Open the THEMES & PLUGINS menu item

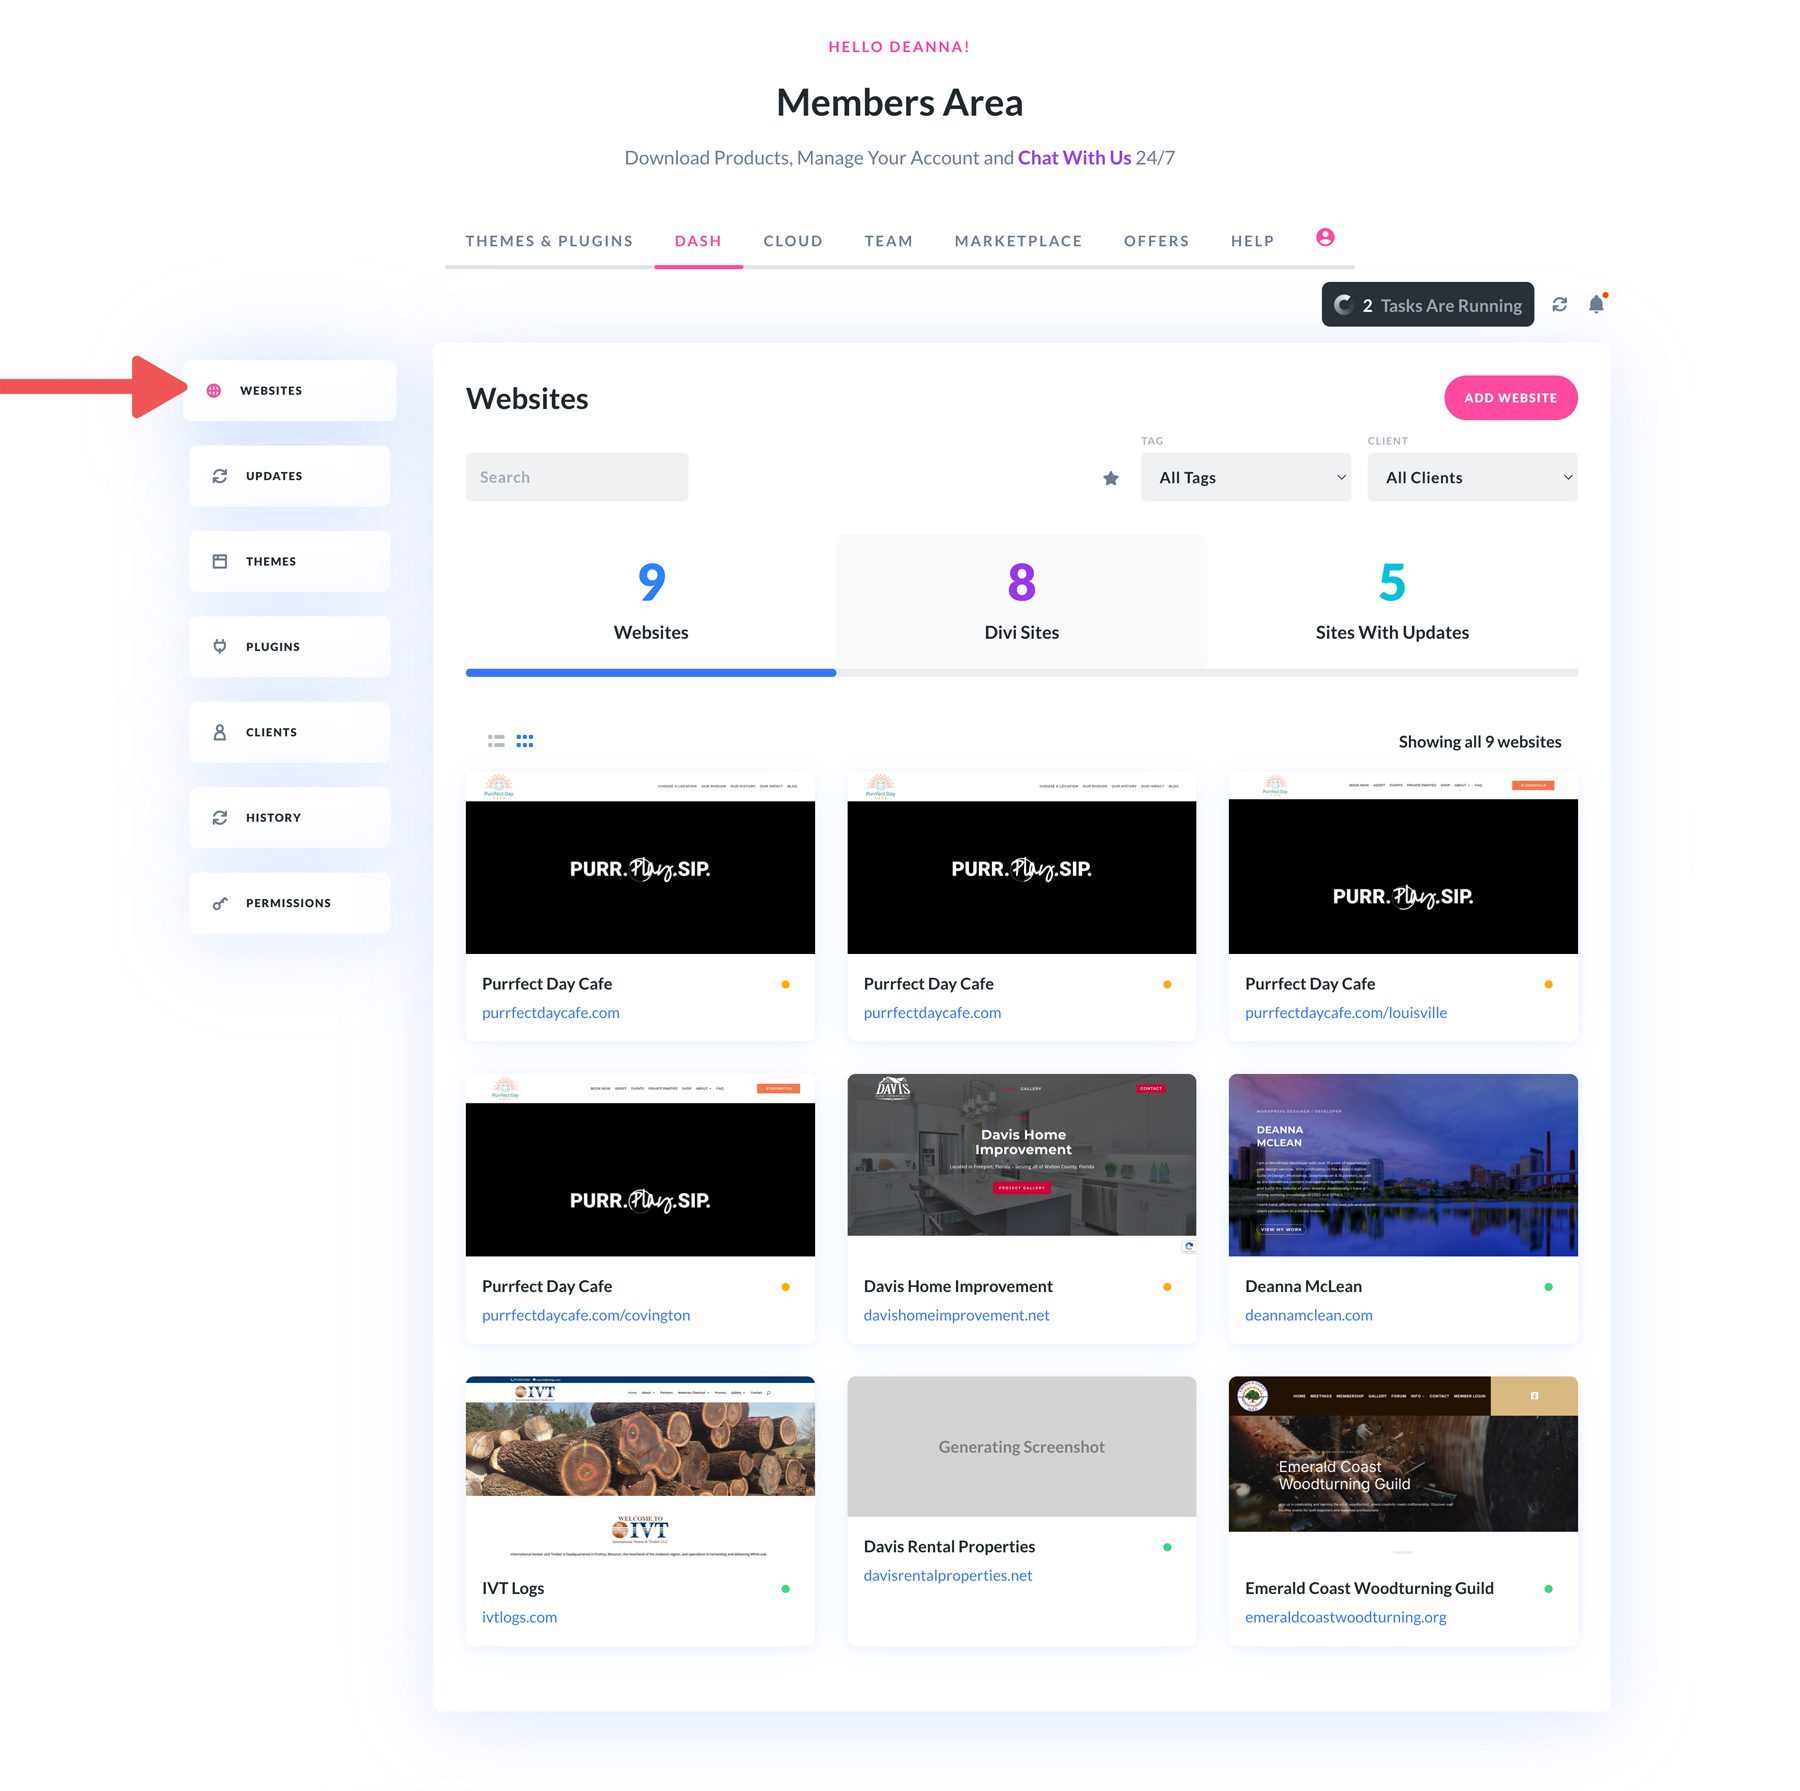(549, 240)
